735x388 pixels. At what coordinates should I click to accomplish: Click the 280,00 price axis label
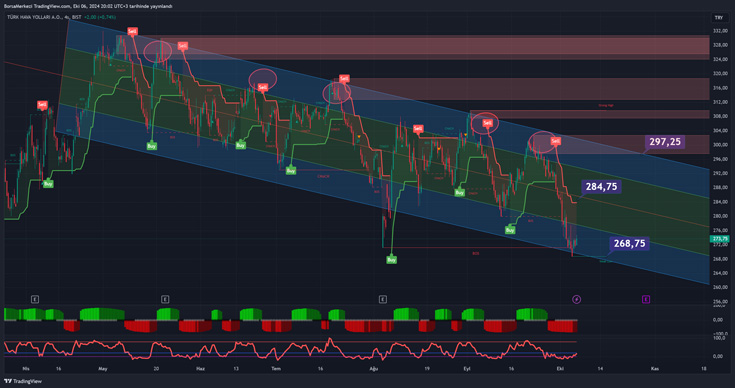pyautogui.click(x=720, y=216)
